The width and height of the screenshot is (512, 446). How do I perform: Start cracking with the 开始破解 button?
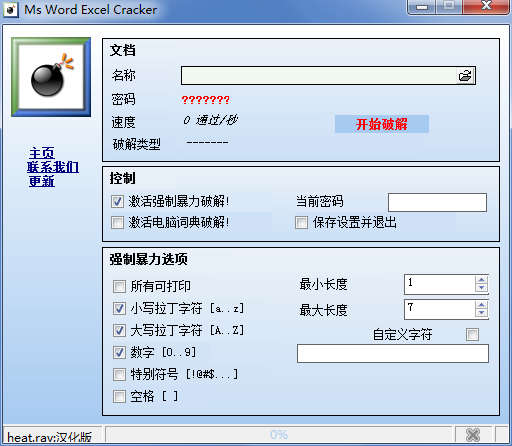[382, 124]
